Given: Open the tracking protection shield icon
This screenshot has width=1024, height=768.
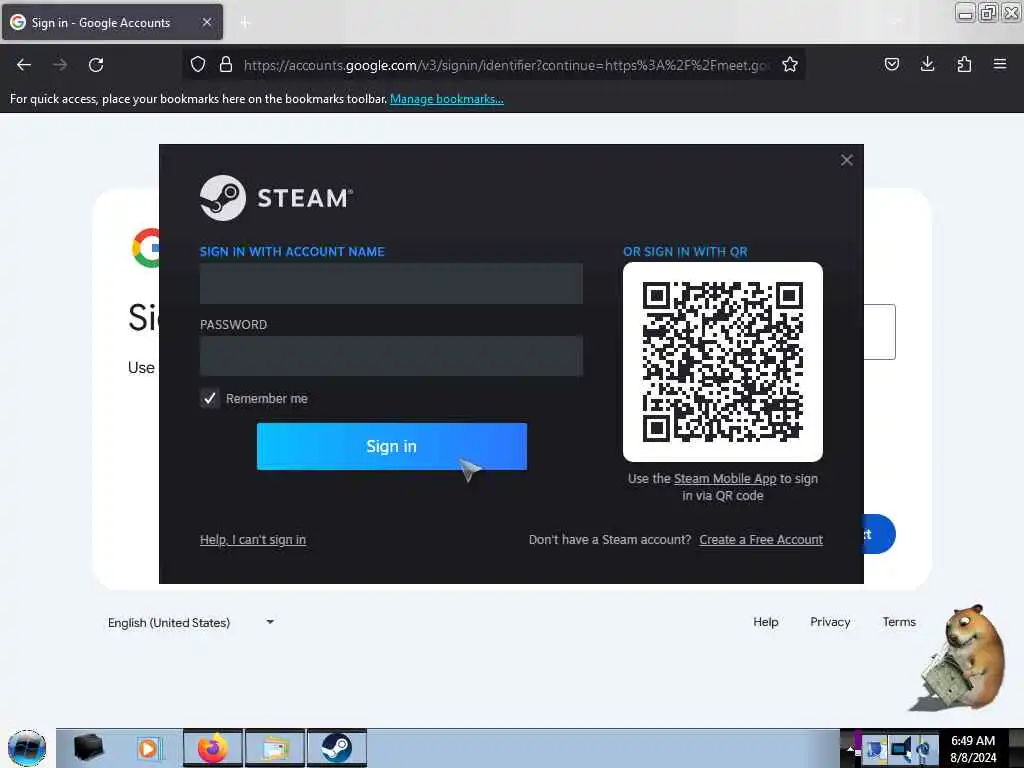Looking at the screenshot, I should (198, 64).
